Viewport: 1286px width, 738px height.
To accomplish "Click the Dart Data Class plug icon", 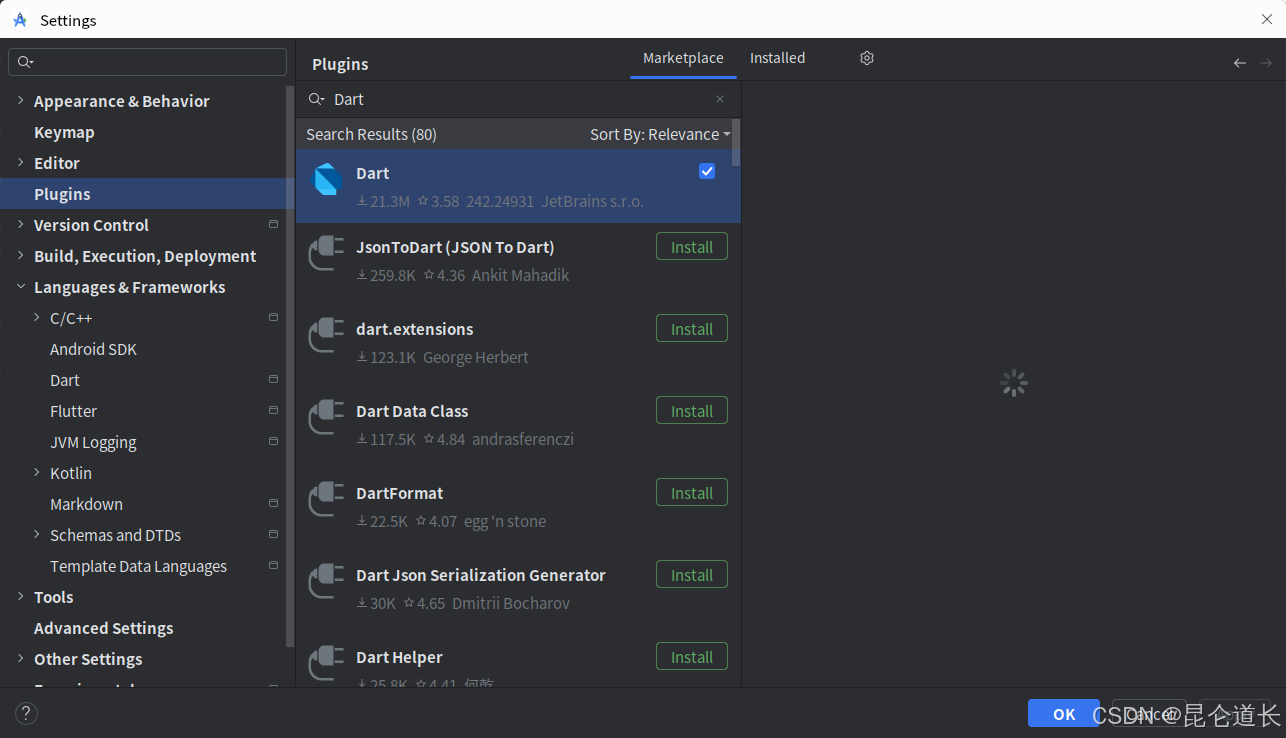I will (326, 418).
